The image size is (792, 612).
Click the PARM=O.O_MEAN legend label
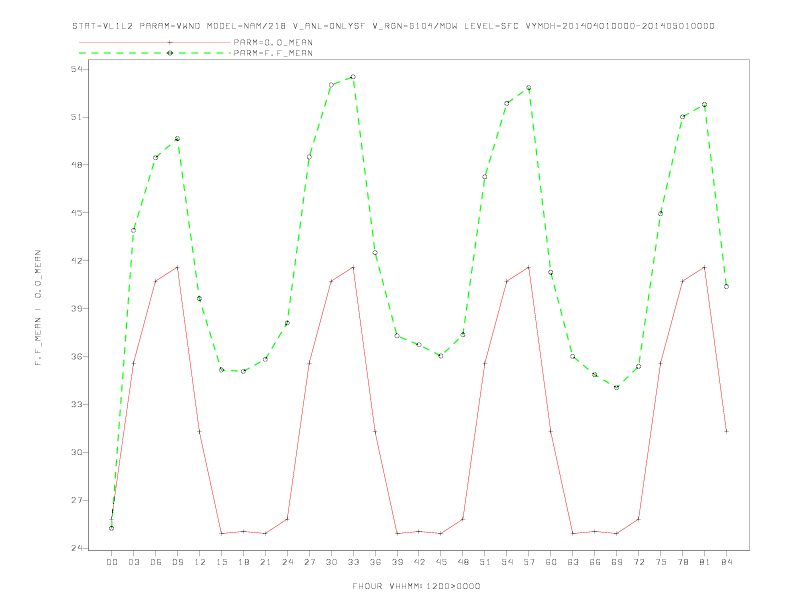pos(273,42)
